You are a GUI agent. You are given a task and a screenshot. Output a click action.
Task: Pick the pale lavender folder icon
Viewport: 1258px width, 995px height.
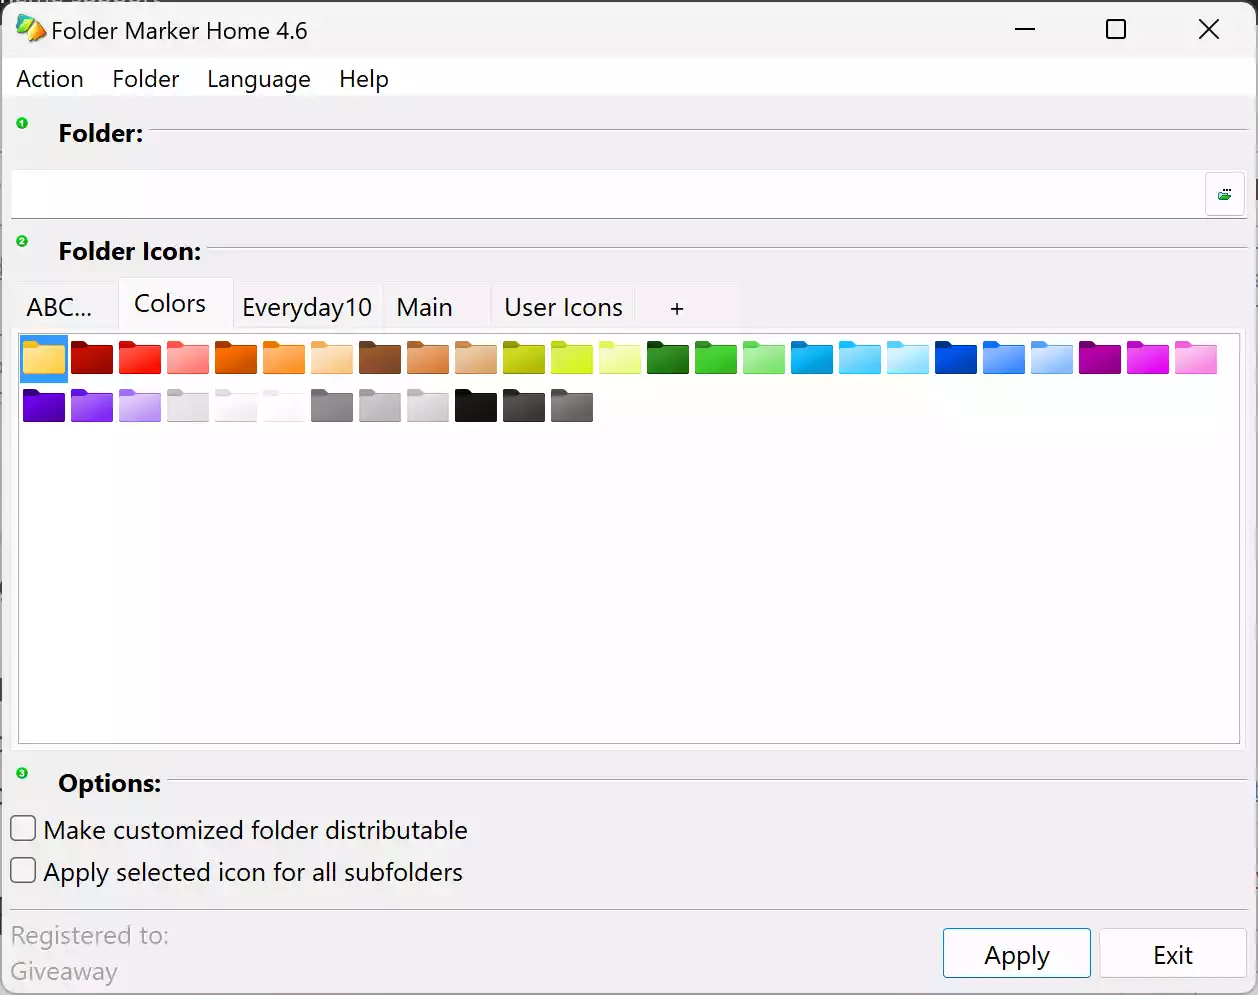coord(140,406)
